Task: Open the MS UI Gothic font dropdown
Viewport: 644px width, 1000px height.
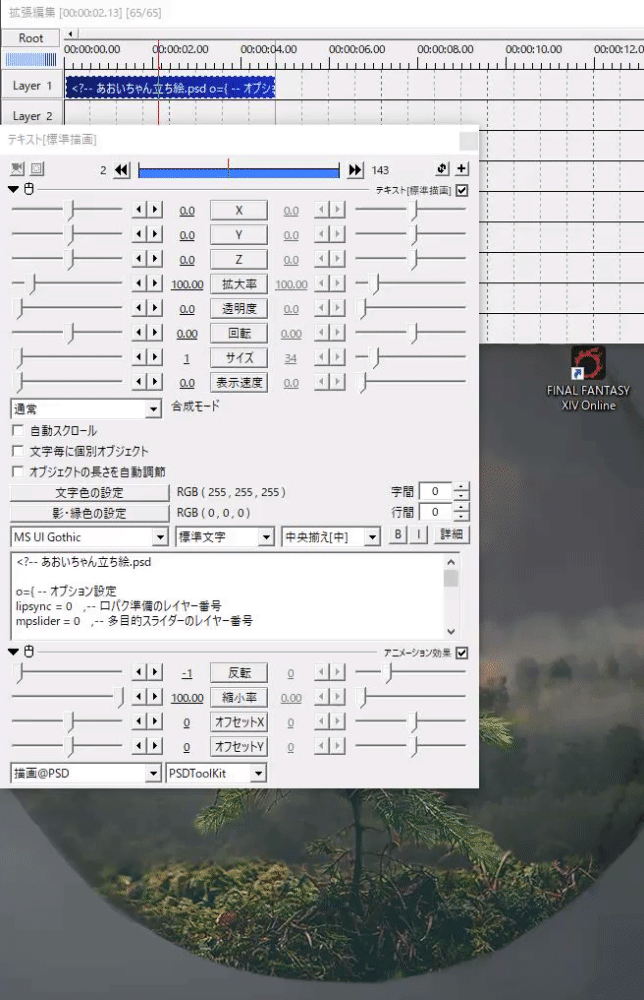Action: pos(89,537)
